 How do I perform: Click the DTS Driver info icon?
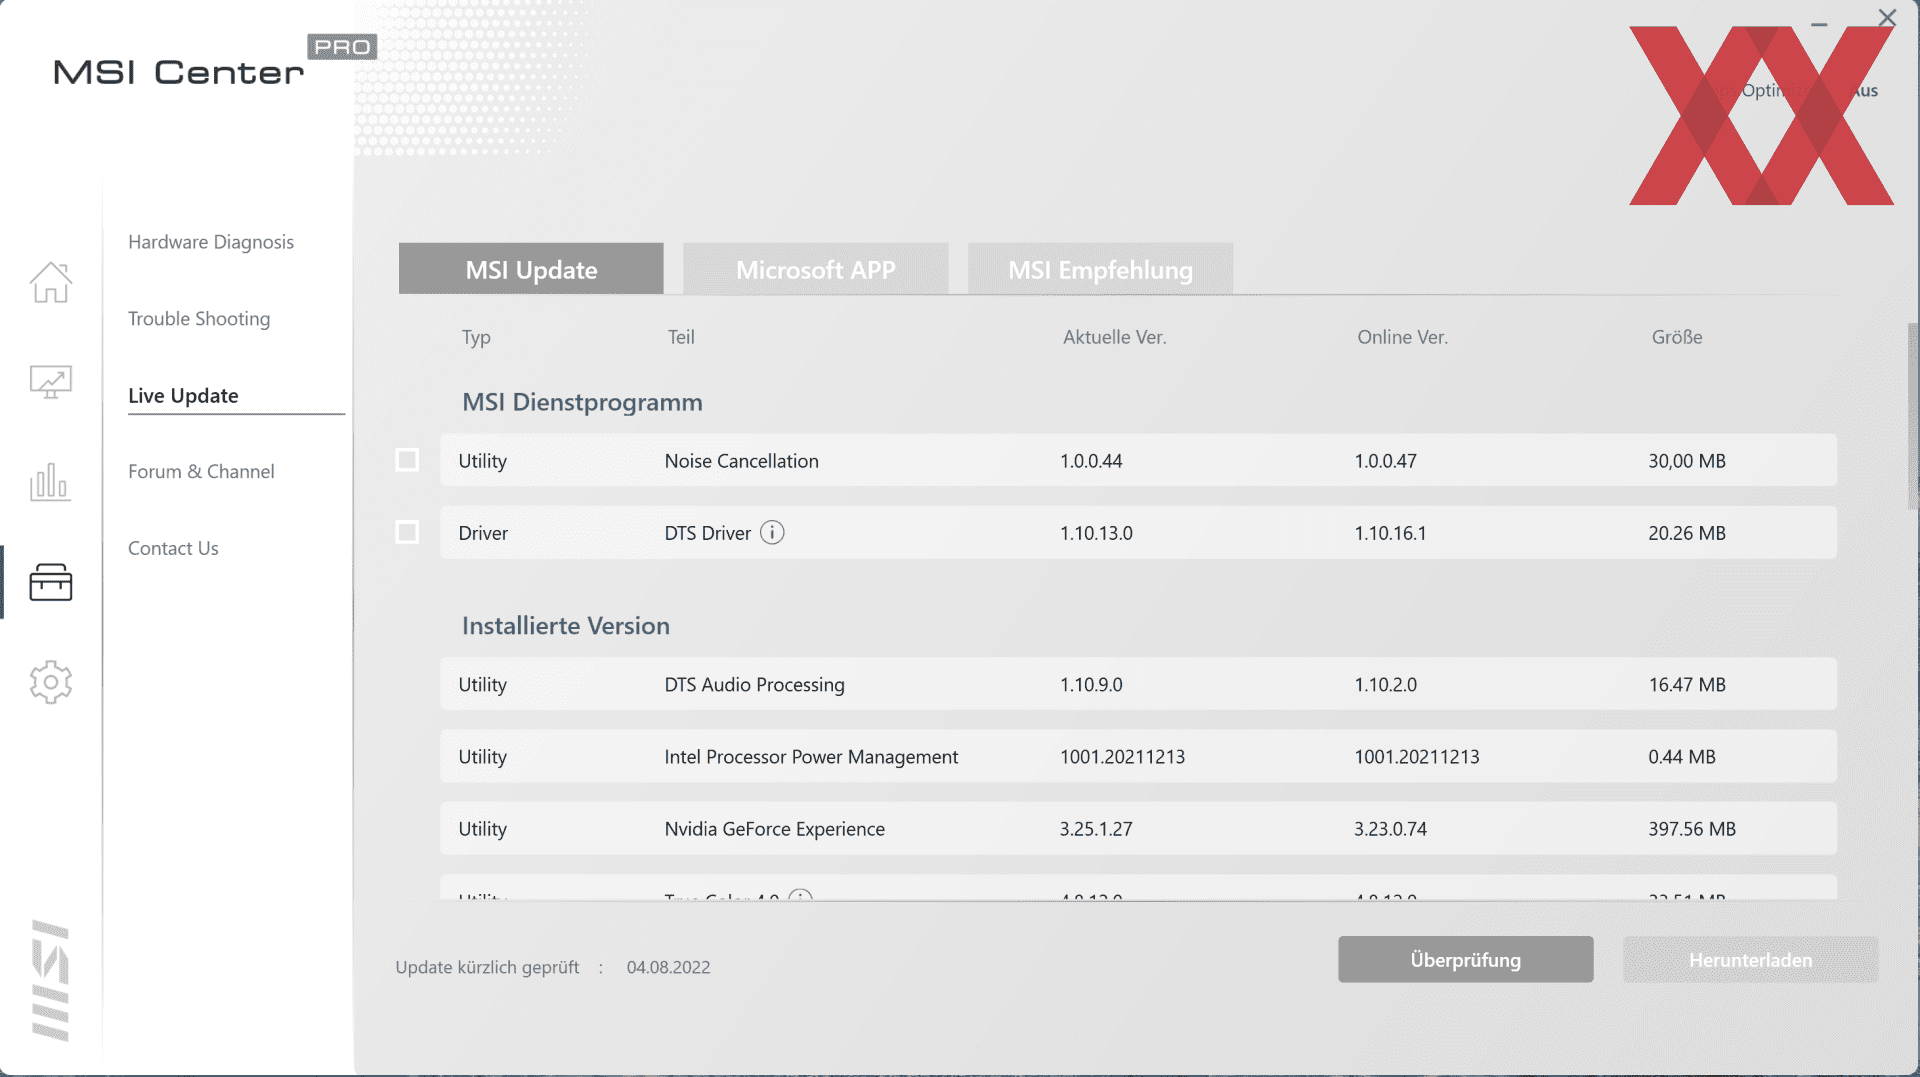point(772,532)
